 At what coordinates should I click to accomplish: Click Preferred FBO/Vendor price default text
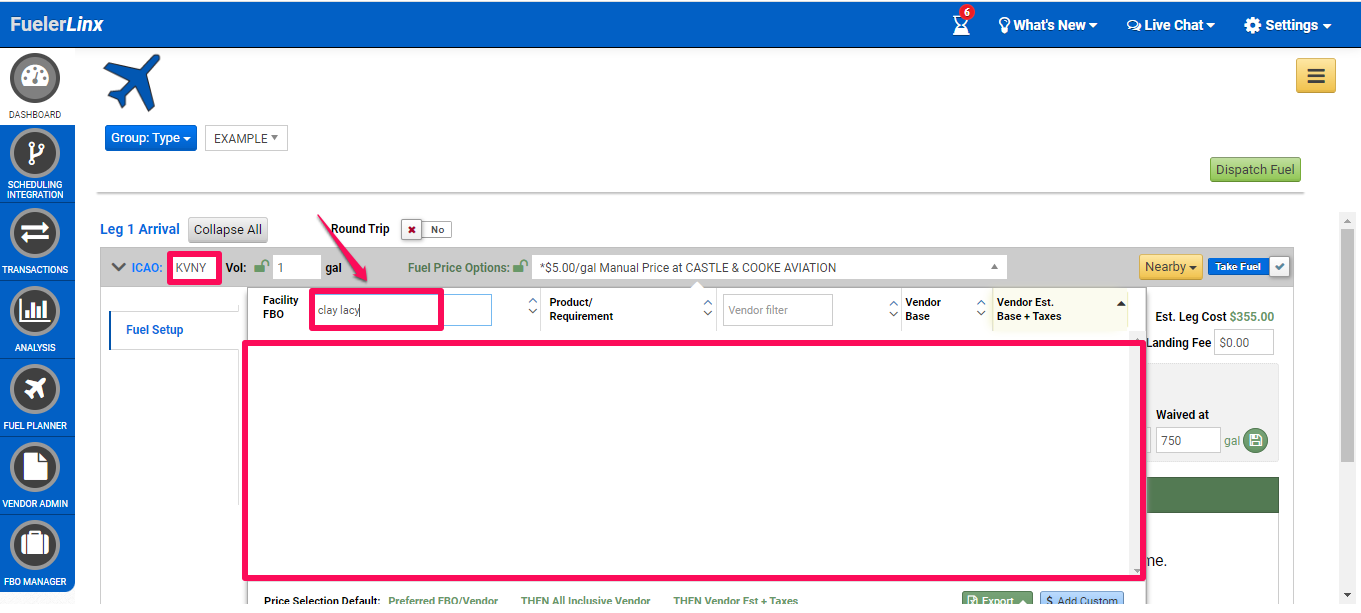(443, 601)
